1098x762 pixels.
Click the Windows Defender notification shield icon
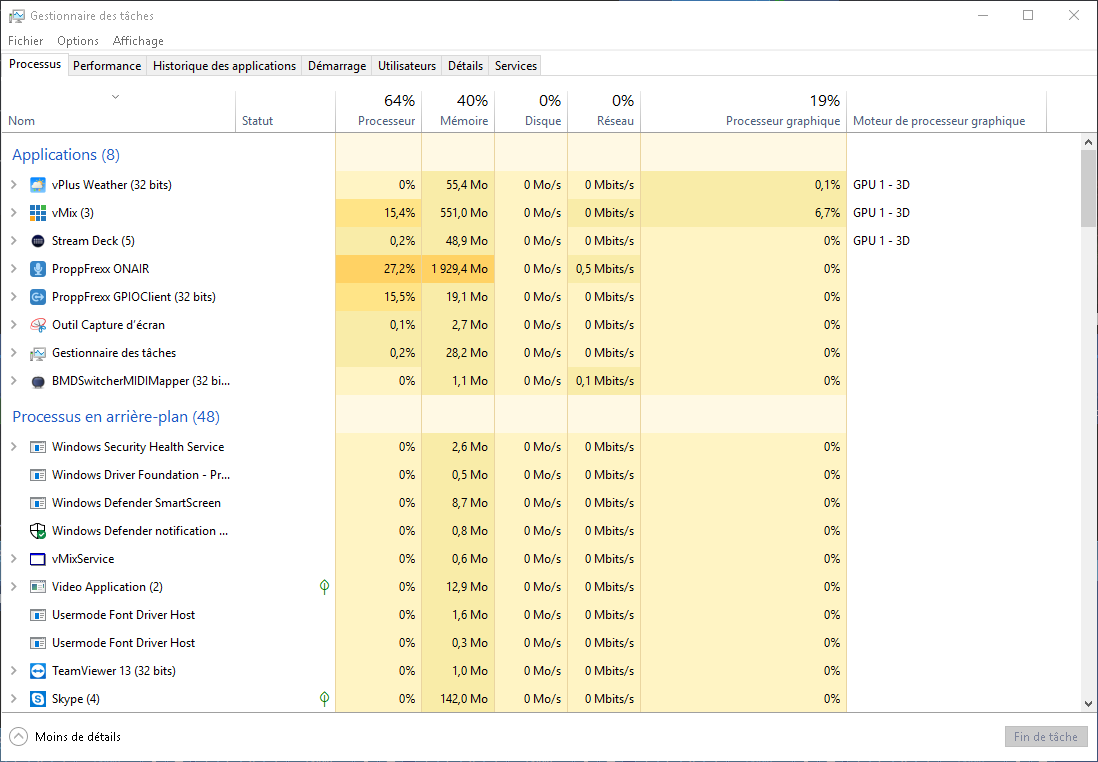pos(38,531)
